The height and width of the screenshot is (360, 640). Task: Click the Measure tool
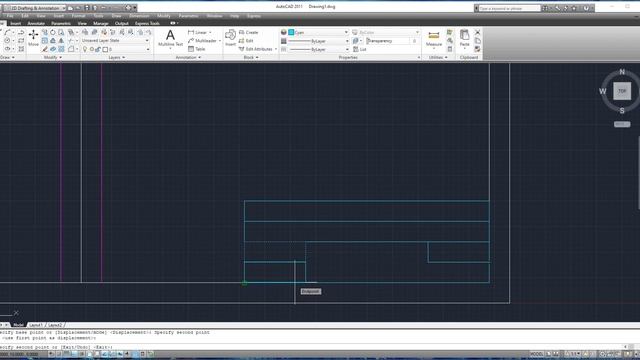click(x=433, y=39)
